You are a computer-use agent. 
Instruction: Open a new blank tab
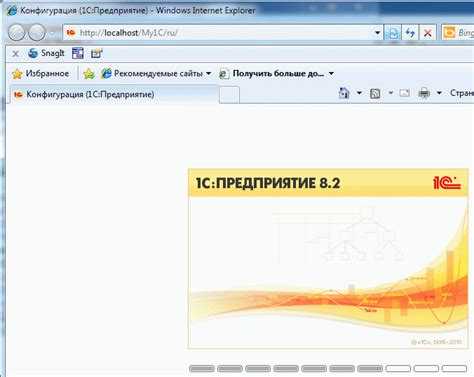click(x=229, y=95)
